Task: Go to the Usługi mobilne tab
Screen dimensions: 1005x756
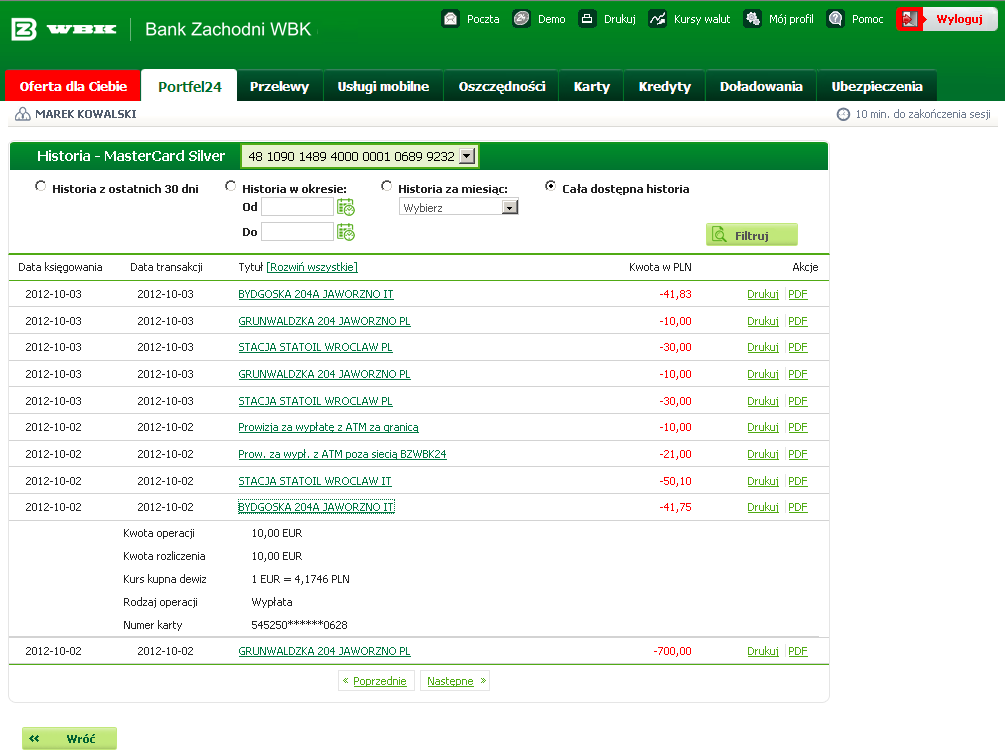Action: point(383,86)
